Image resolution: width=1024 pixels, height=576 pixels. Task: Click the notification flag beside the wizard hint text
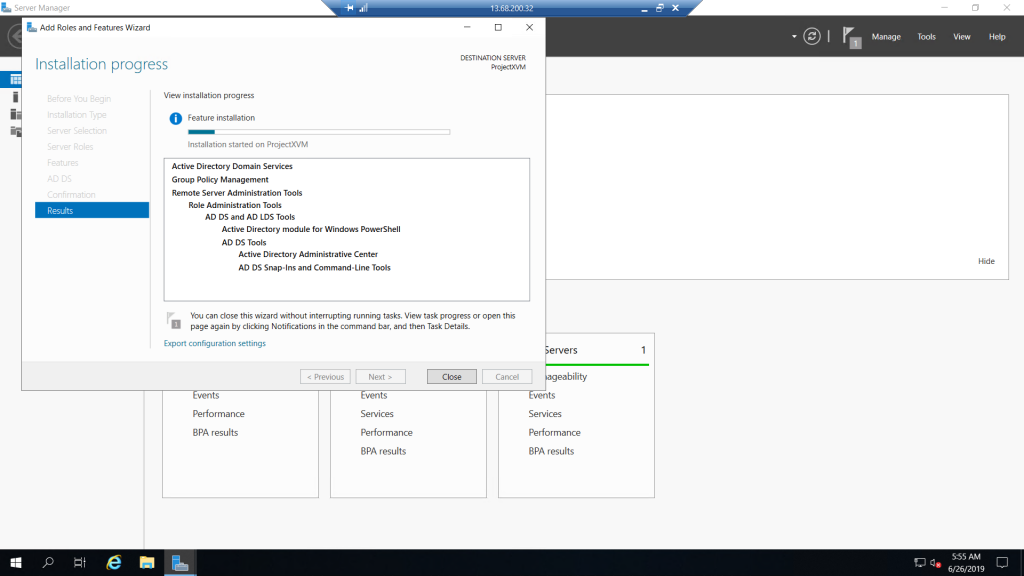click(x=174, y=320)
